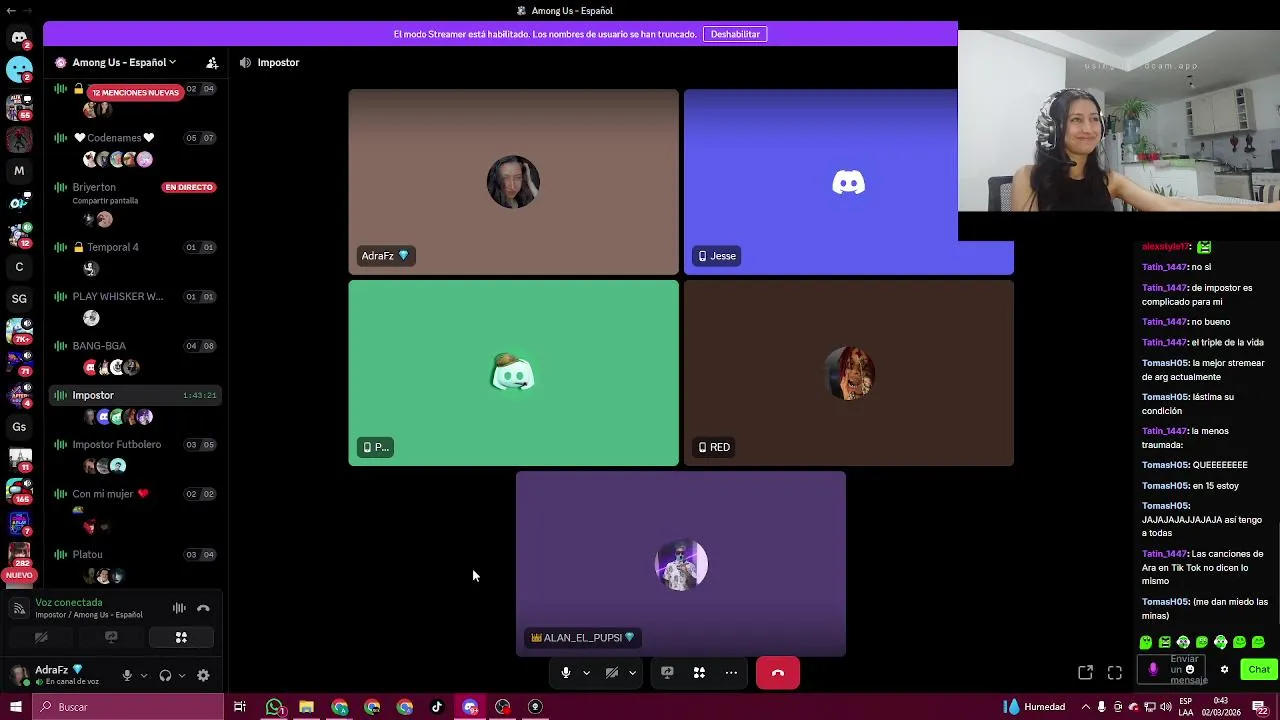The image size is (1280, 720).
Task: Hang up with red disconnect button
Action: 778,673
